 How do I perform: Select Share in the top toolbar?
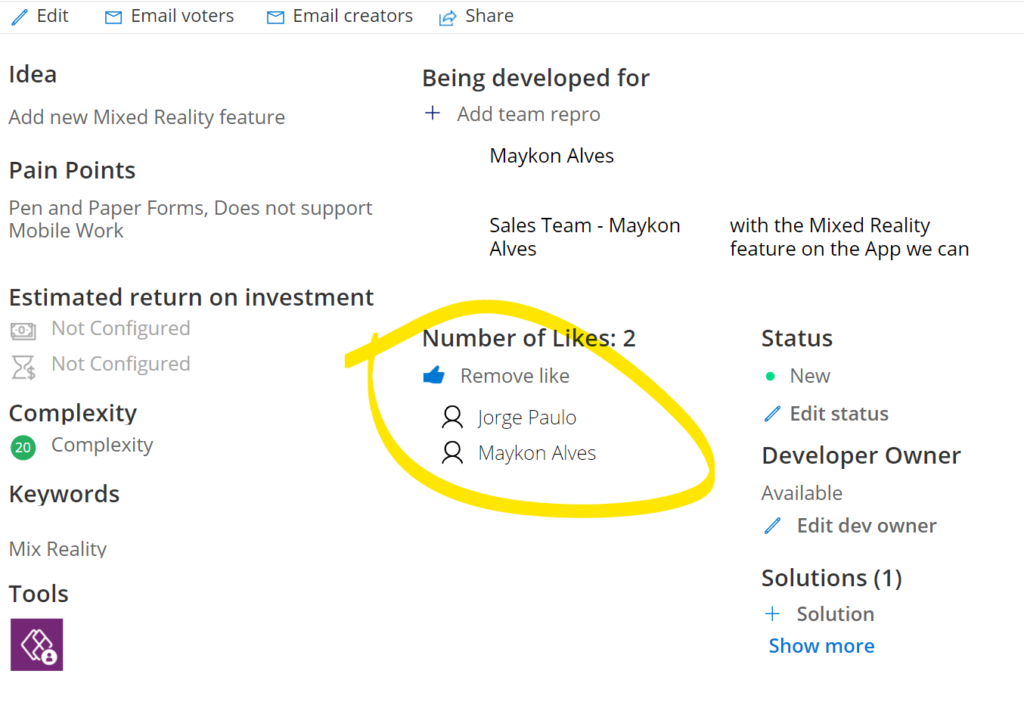(x=489, y=16)
